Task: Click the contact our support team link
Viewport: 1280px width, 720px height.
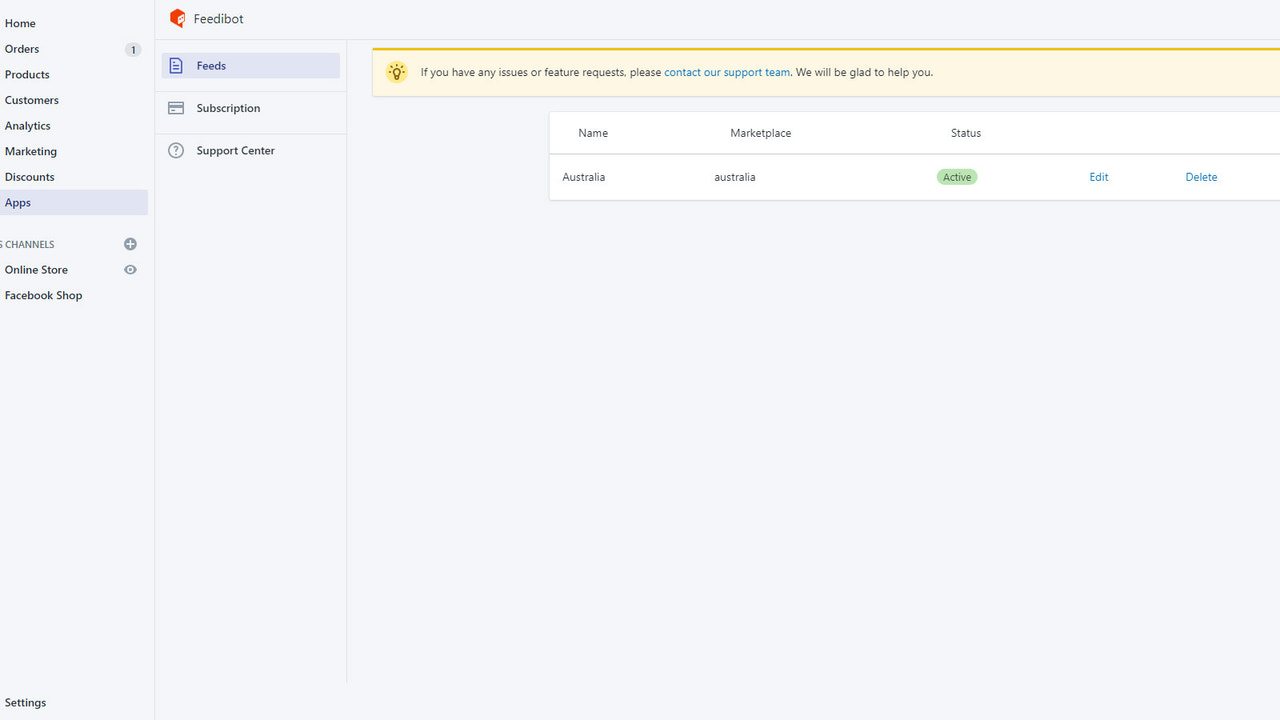Action: [727, 71]
